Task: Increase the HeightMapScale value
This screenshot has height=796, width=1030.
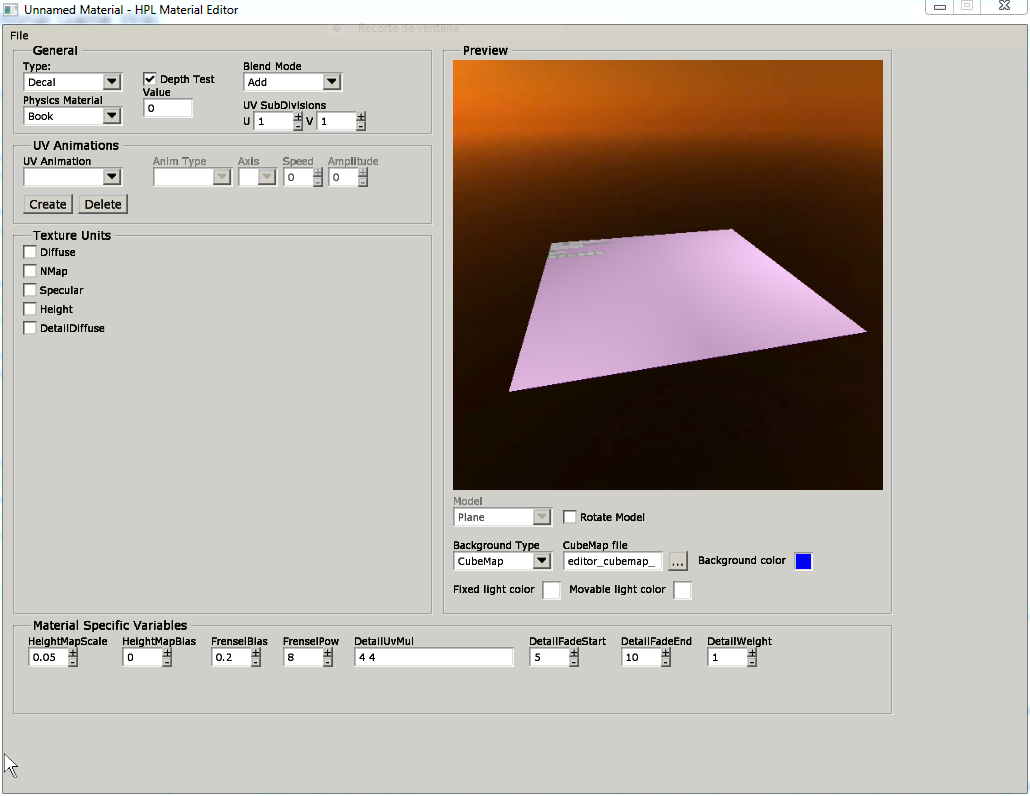Action: (73, 653)
